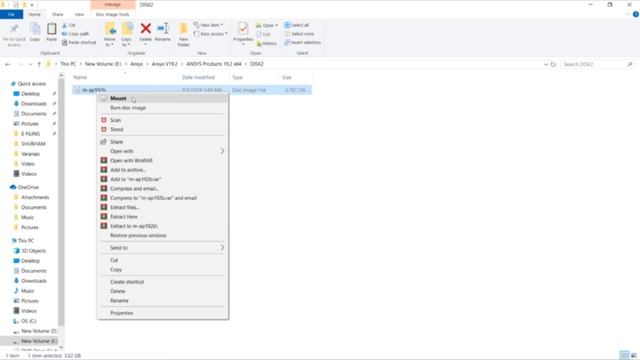
Task: Click Ansys V19.2 in the address breadcrumb
Action: pos(164,64)
